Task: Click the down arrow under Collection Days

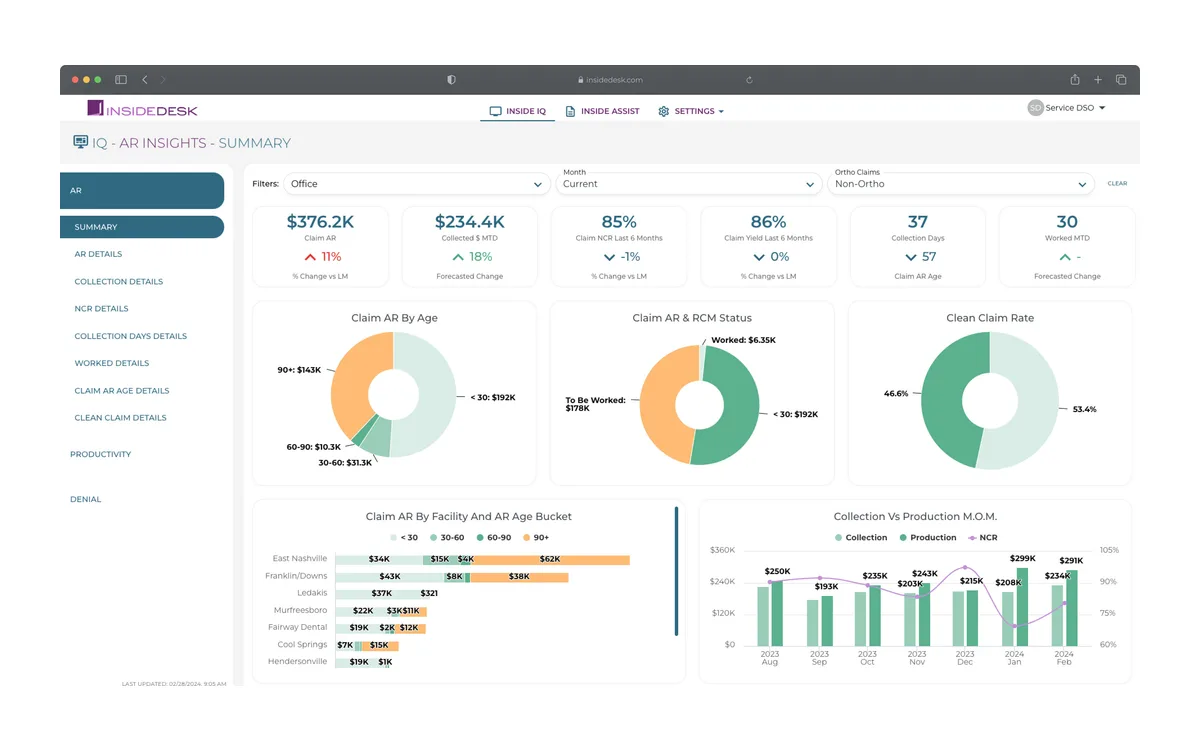Action: [911, 257]
